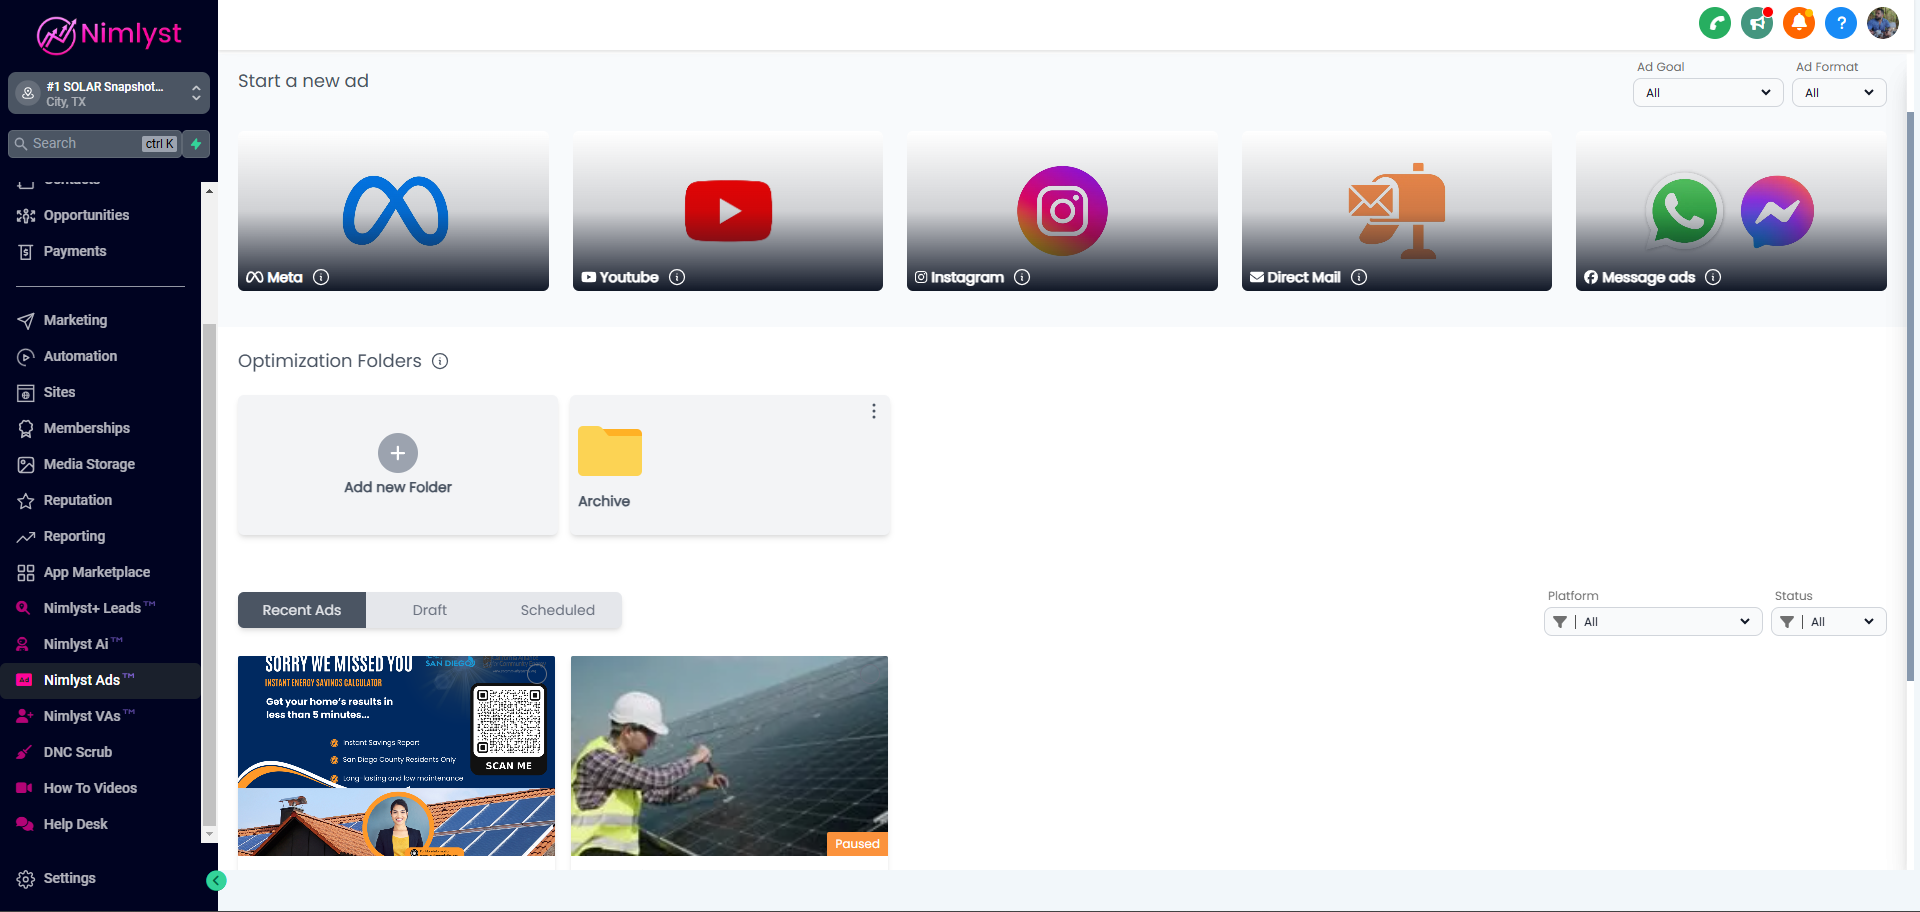Open the Ad Goal dropdown
Screen dimensions: 1920x912
(1708, 93)
